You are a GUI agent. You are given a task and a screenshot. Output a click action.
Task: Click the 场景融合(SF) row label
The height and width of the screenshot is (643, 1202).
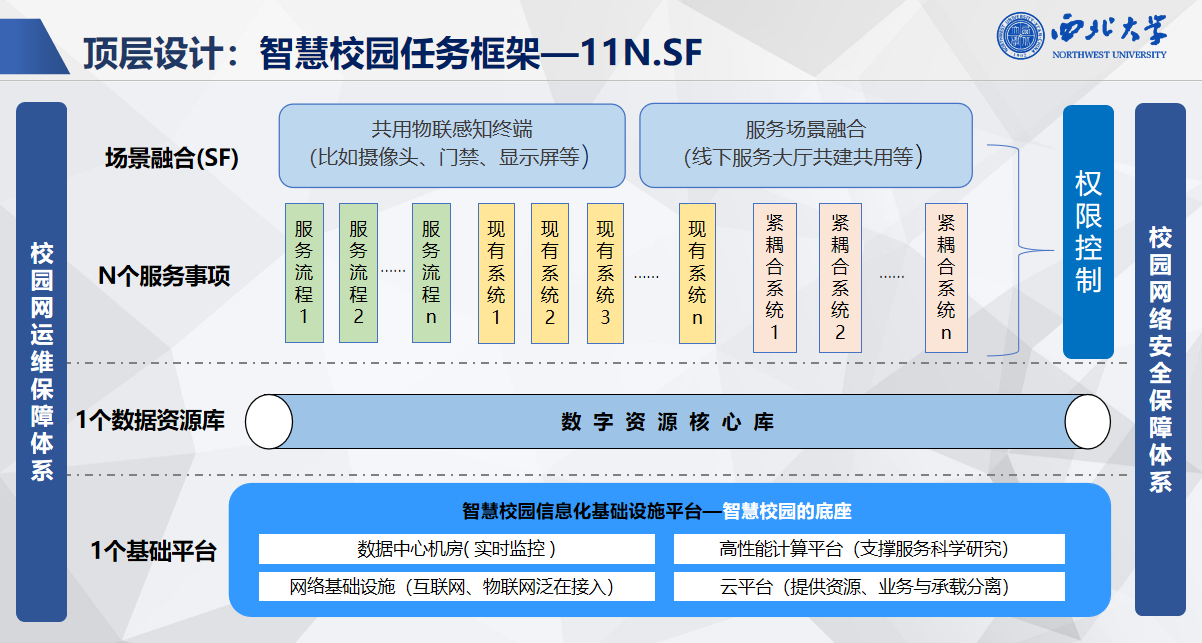tap(172, 158)
